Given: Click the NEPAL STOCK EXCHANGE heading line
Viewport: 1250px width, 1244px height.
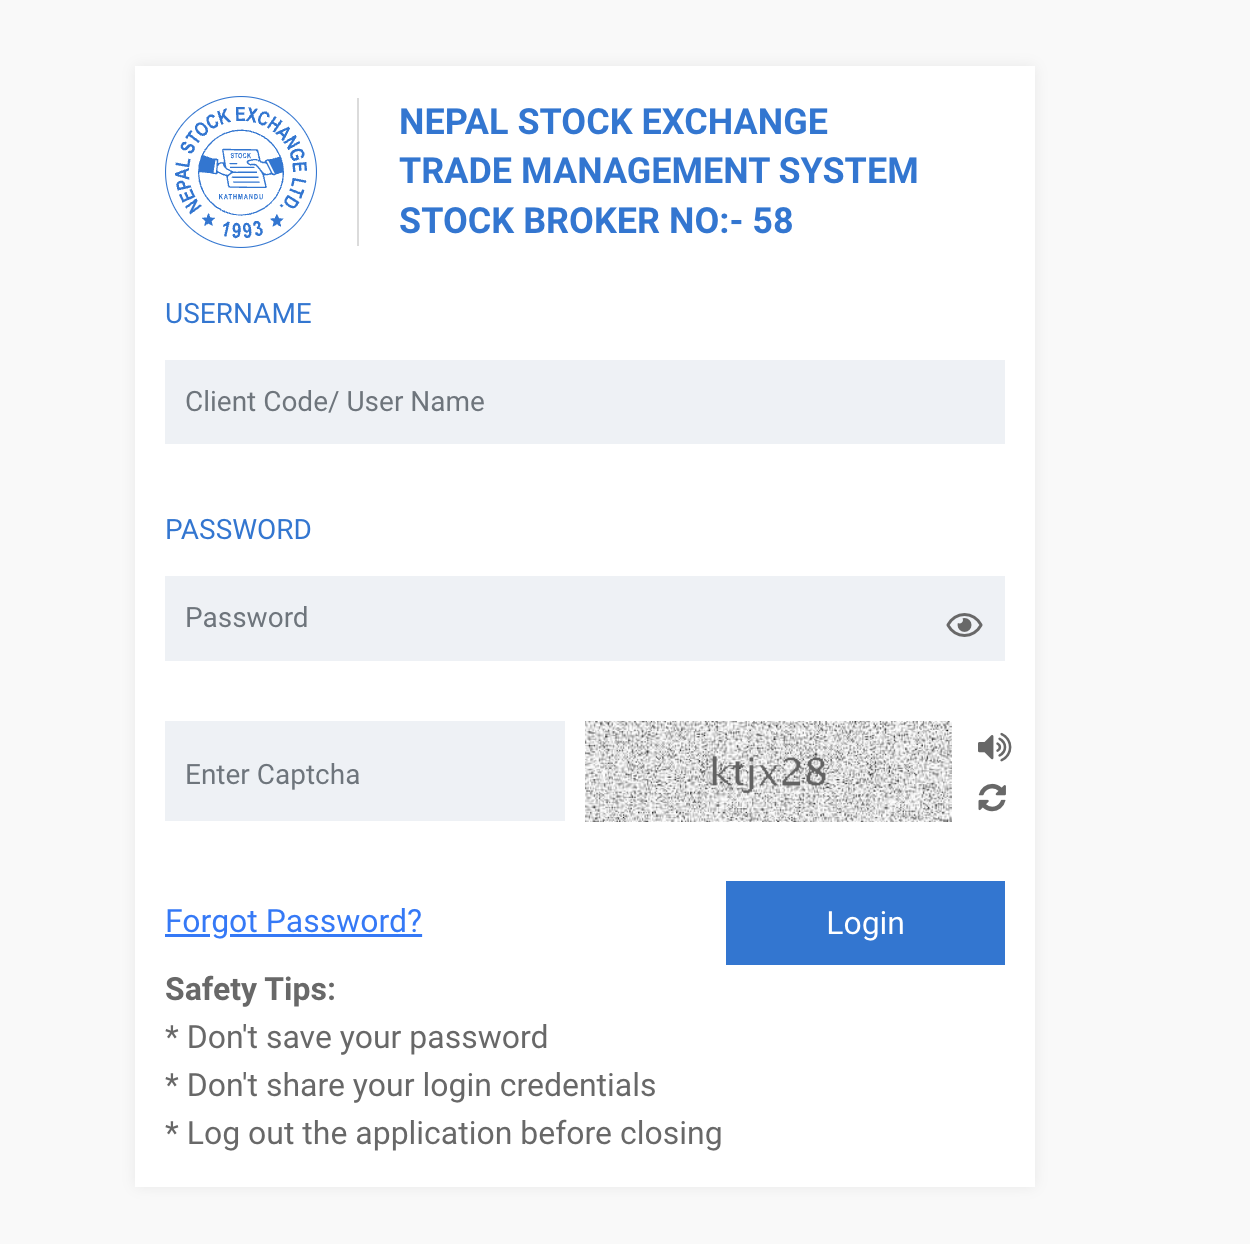Looking at the screenshot, I should tap(613, 122).
